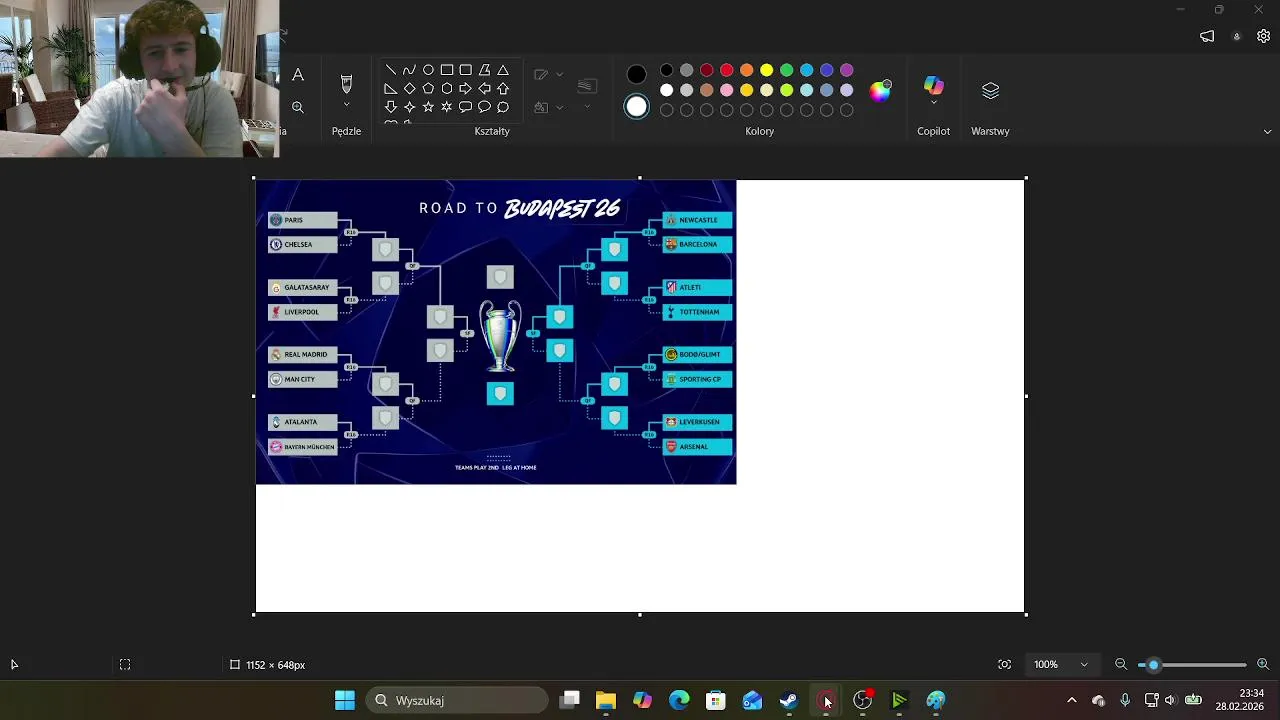The height and width of the screenshot is (720, 1280).
Task: Choose the yellow palette color
Action: coord(767,70)
